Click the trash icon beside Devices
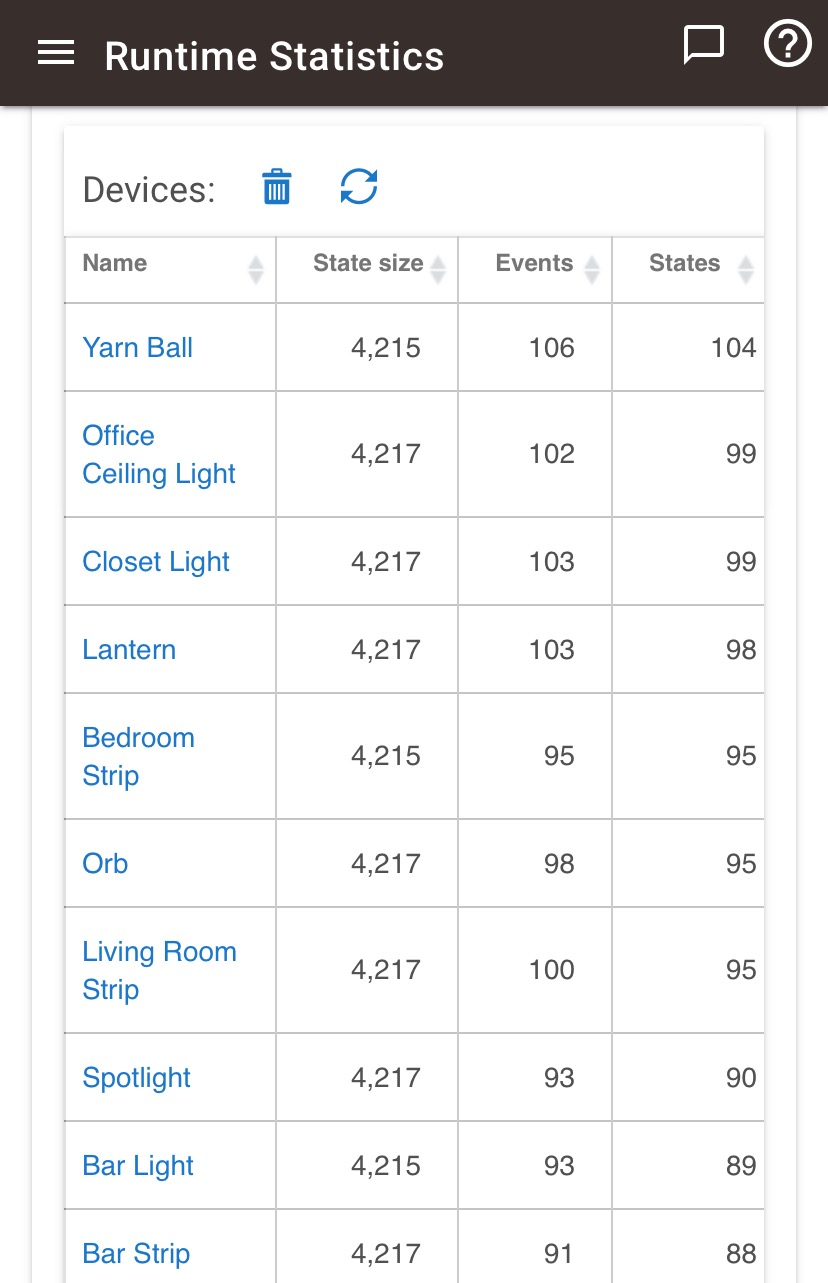Image resolution: width=828 pixels, height=1283 pixels. (x=277, y=187)
